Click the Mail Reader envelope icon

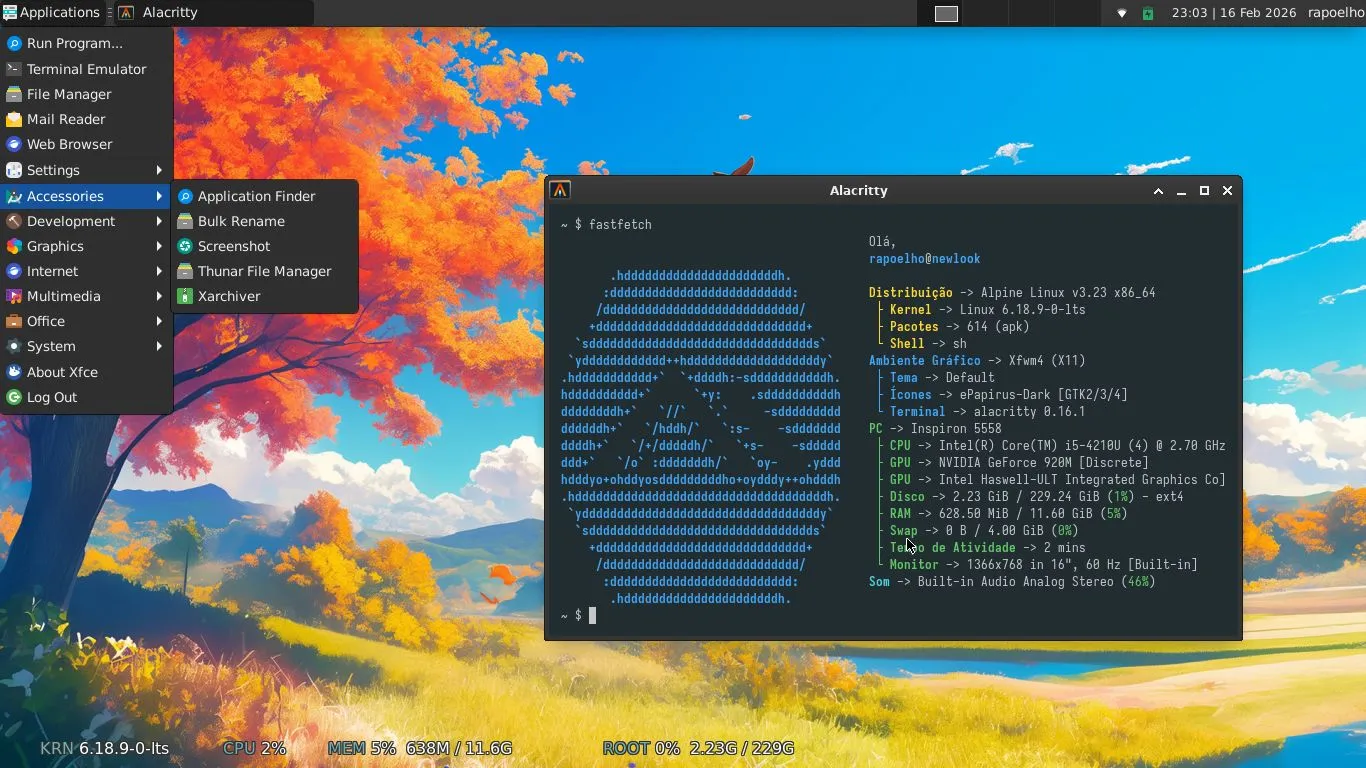coord(14,119)
